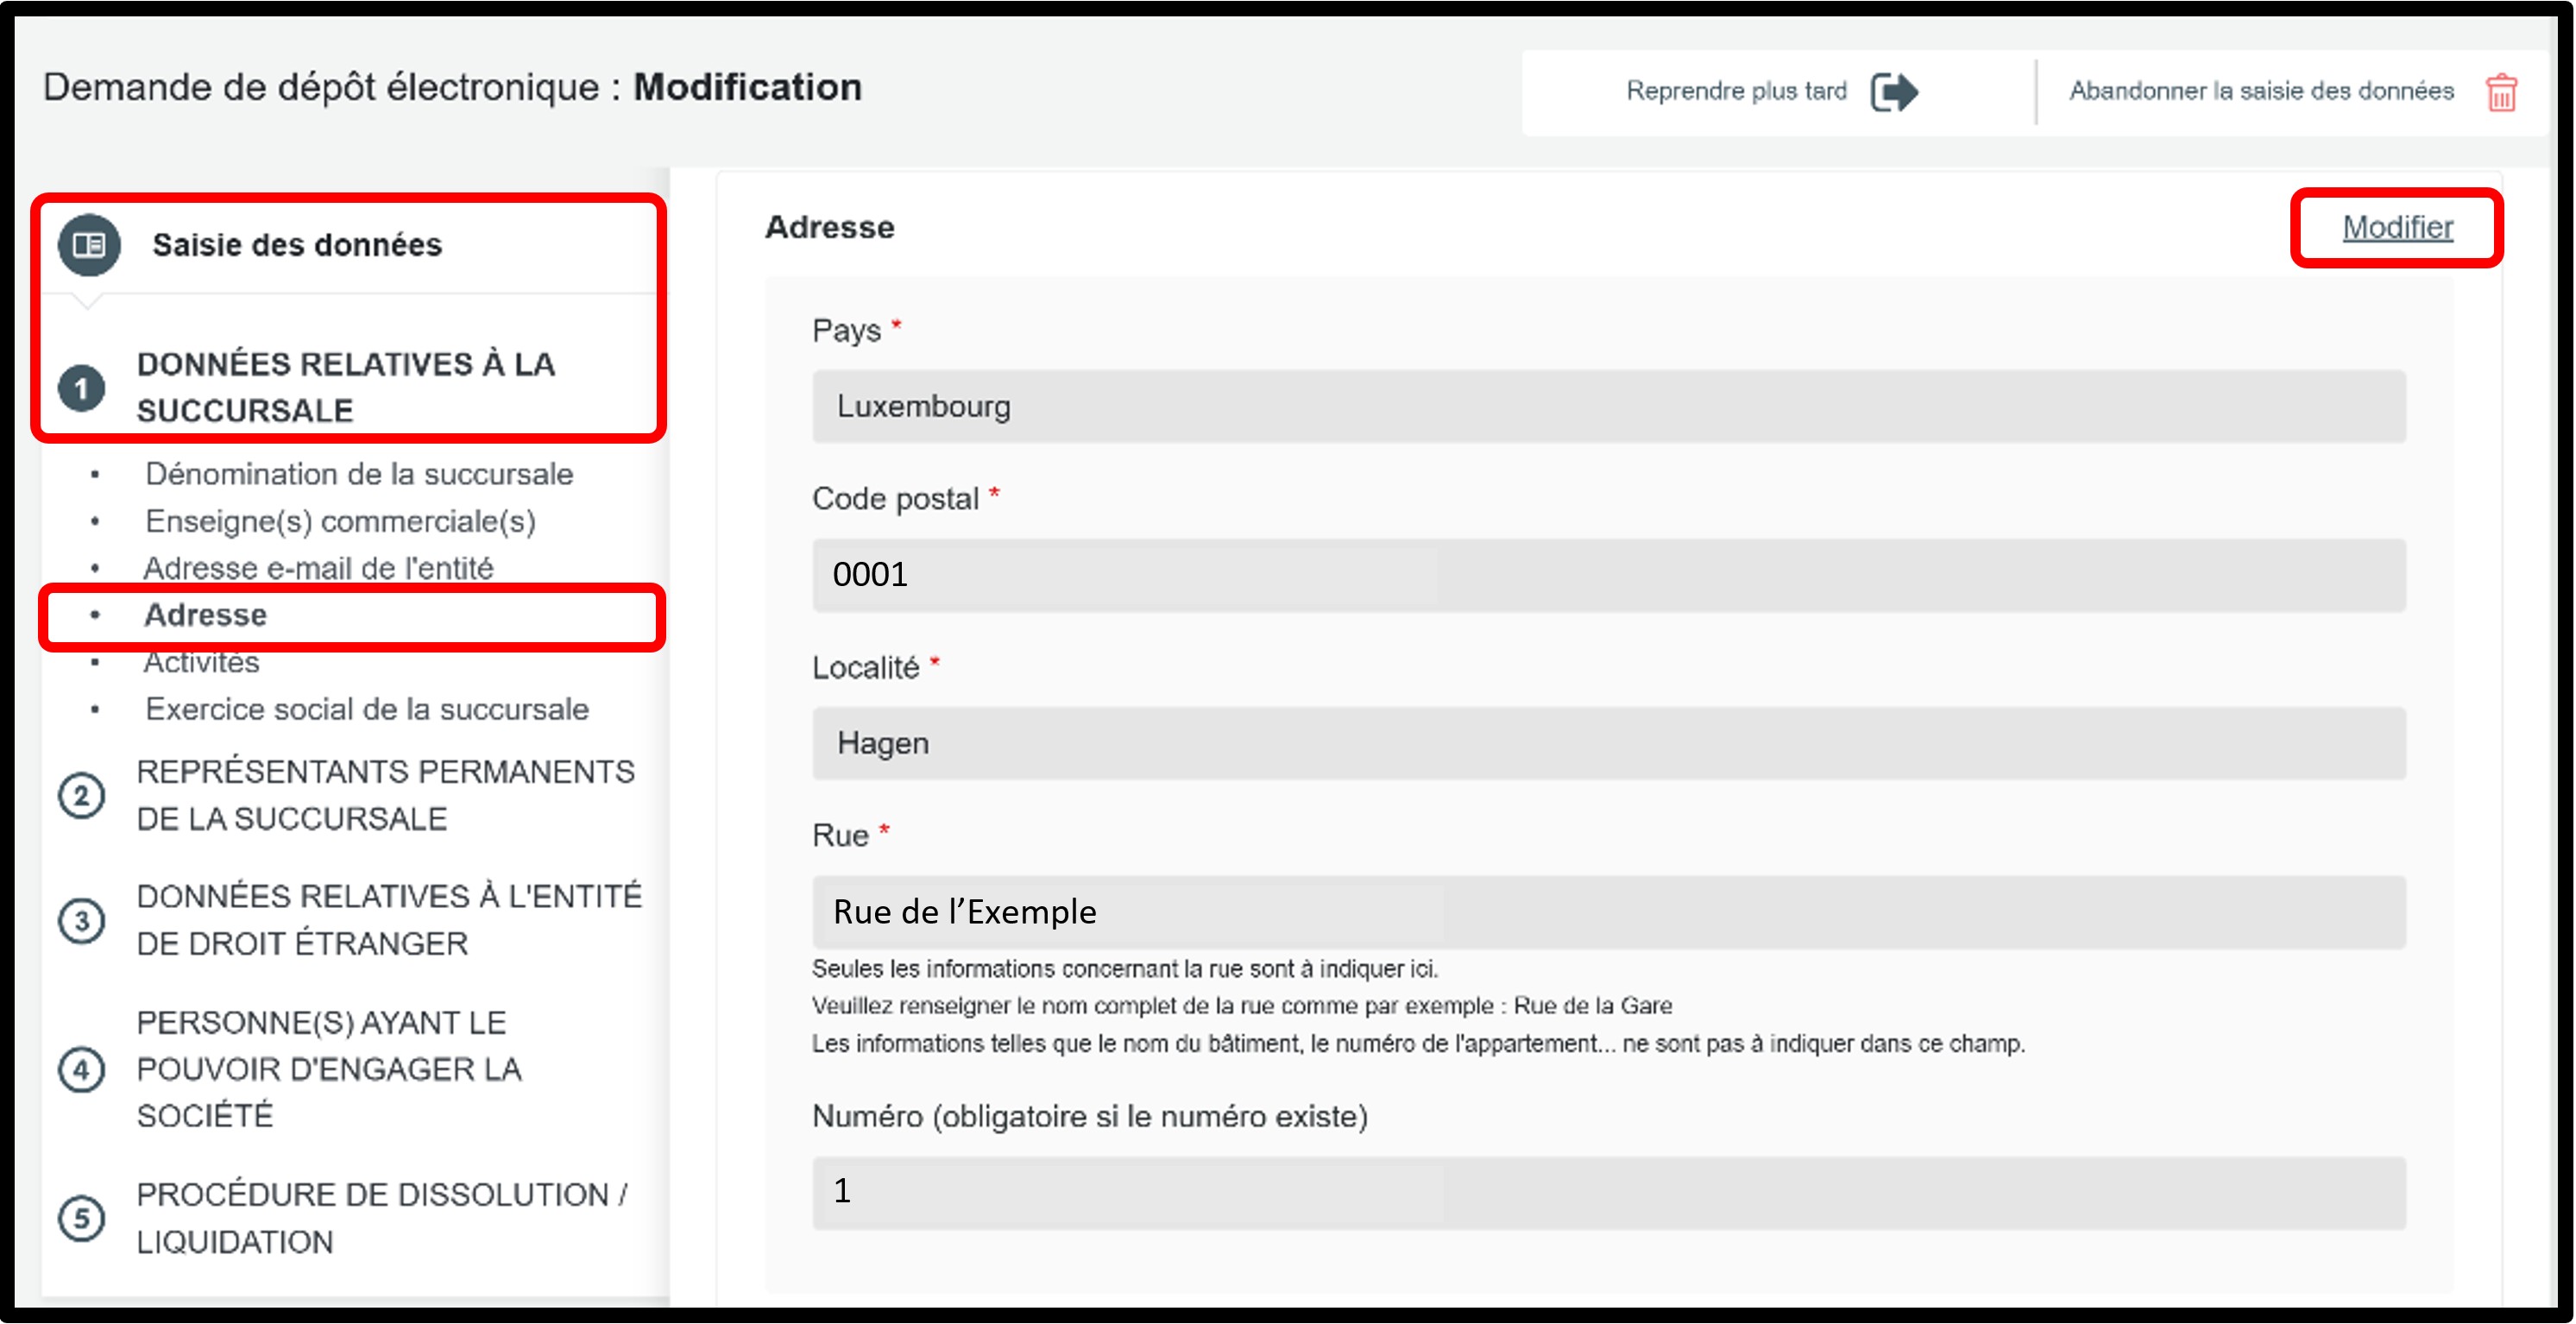Select the Adresse sidebar item
Screen dimensions: 2576x1324
206,615
